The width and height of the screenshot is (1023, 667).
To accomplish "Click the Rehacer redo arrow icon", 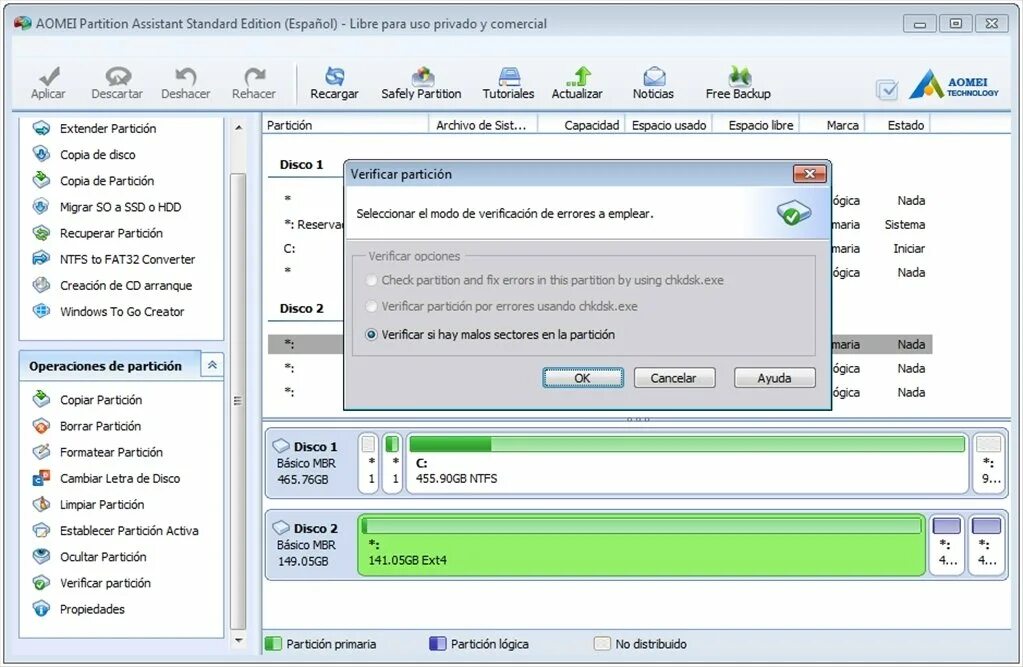I will click(x=254, y=83).
